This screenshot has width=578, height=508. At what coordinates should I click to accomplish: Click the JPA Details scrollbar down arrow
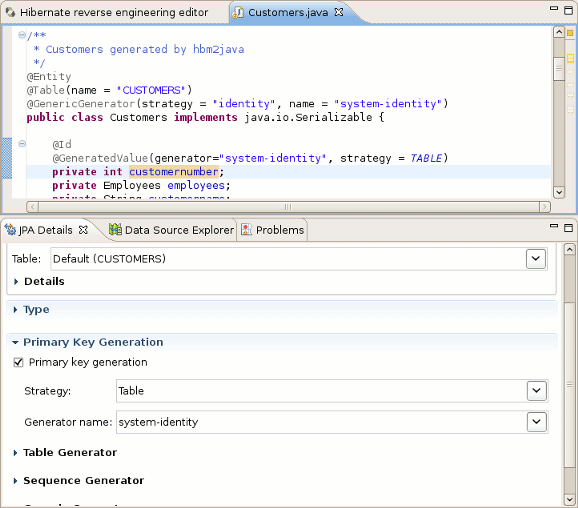click(x=570, y=500)
